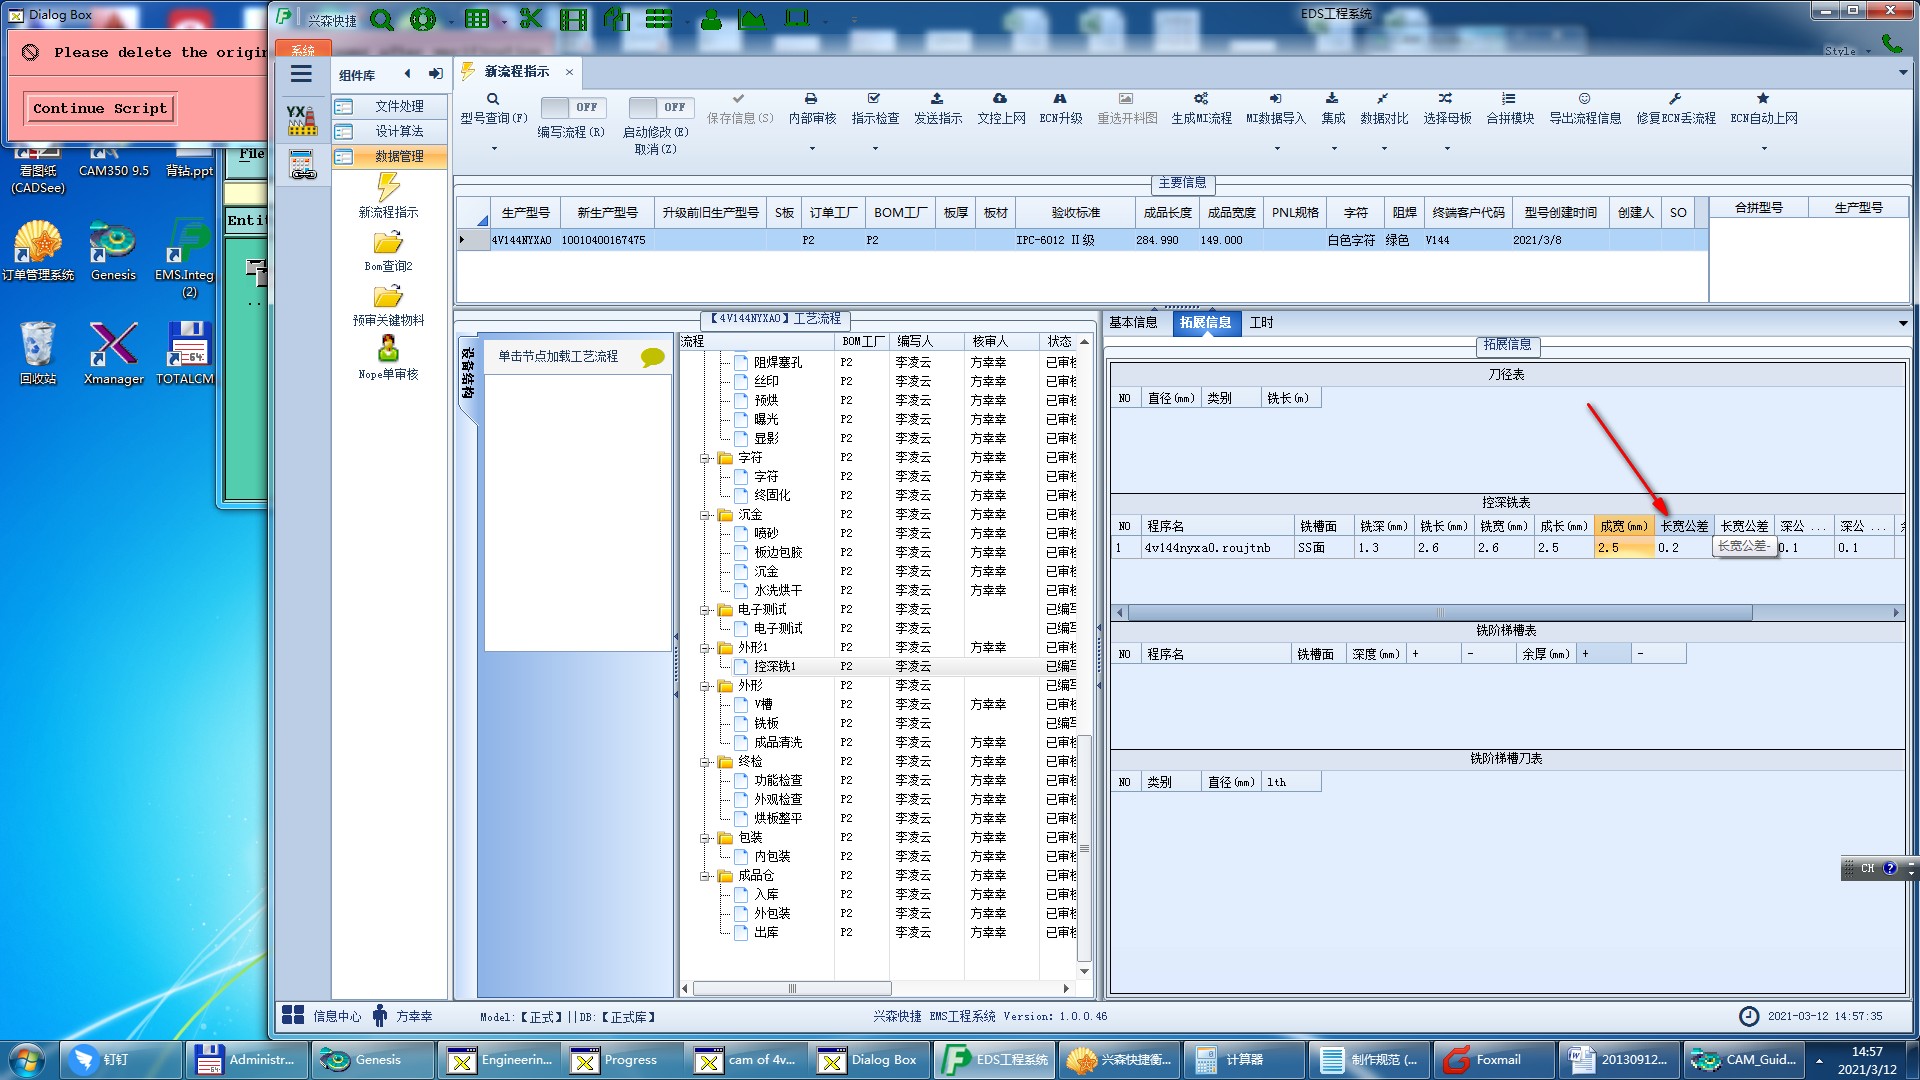Collapse the 字符 tree folder
Viewport: 1920px width, 1080px height.
[705, 458]
